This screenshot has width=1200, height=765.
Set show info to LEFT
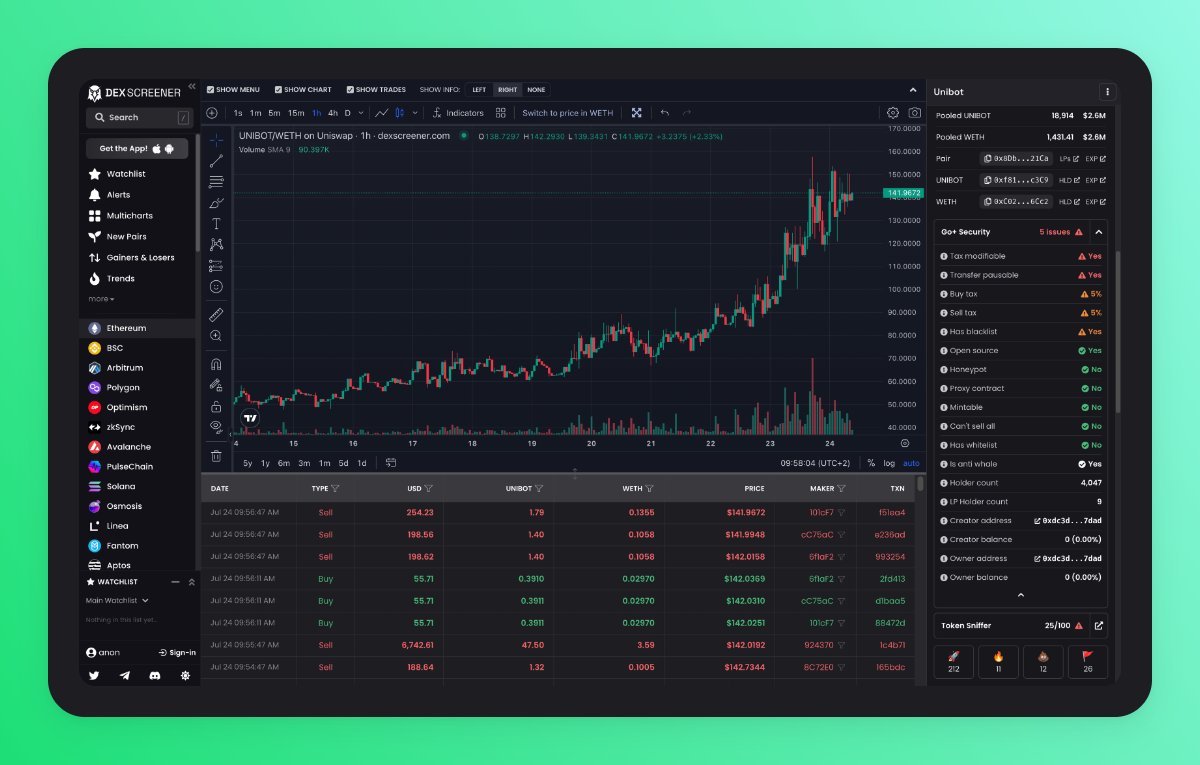479,90
